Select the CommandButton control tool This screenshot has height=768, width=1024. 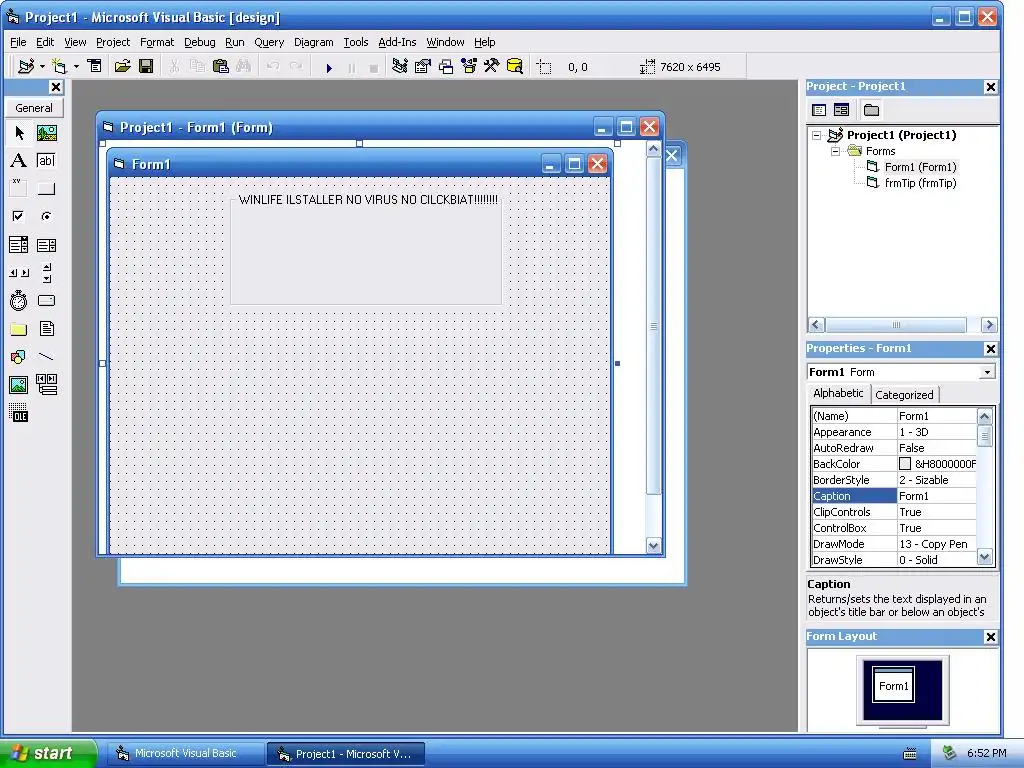pos(46,189)
